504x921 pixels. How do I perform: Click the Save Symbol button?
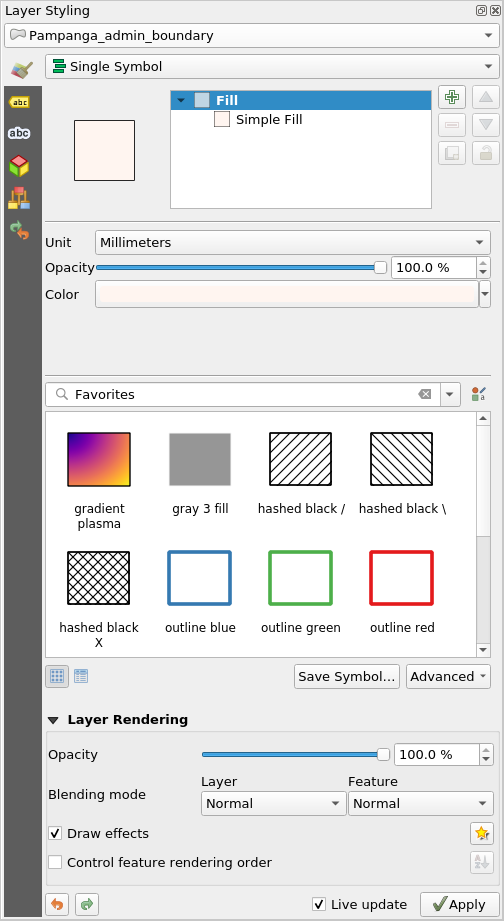(347, 676)
